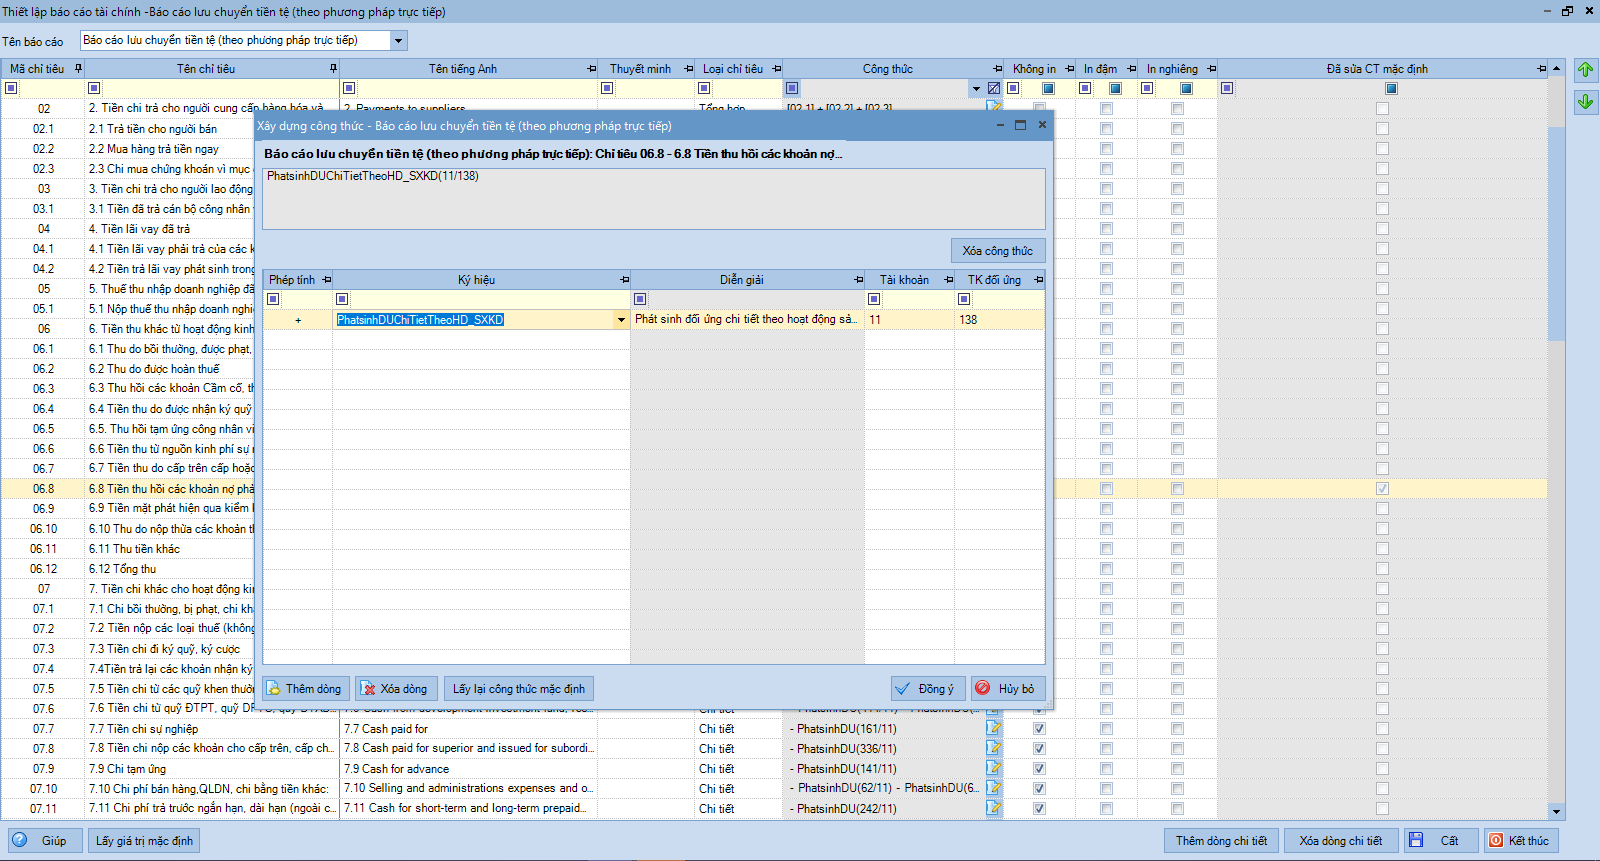
Task: Toggle Đã sửa CT mặc định for row 06.8
Action: (x=1382, y=489)
